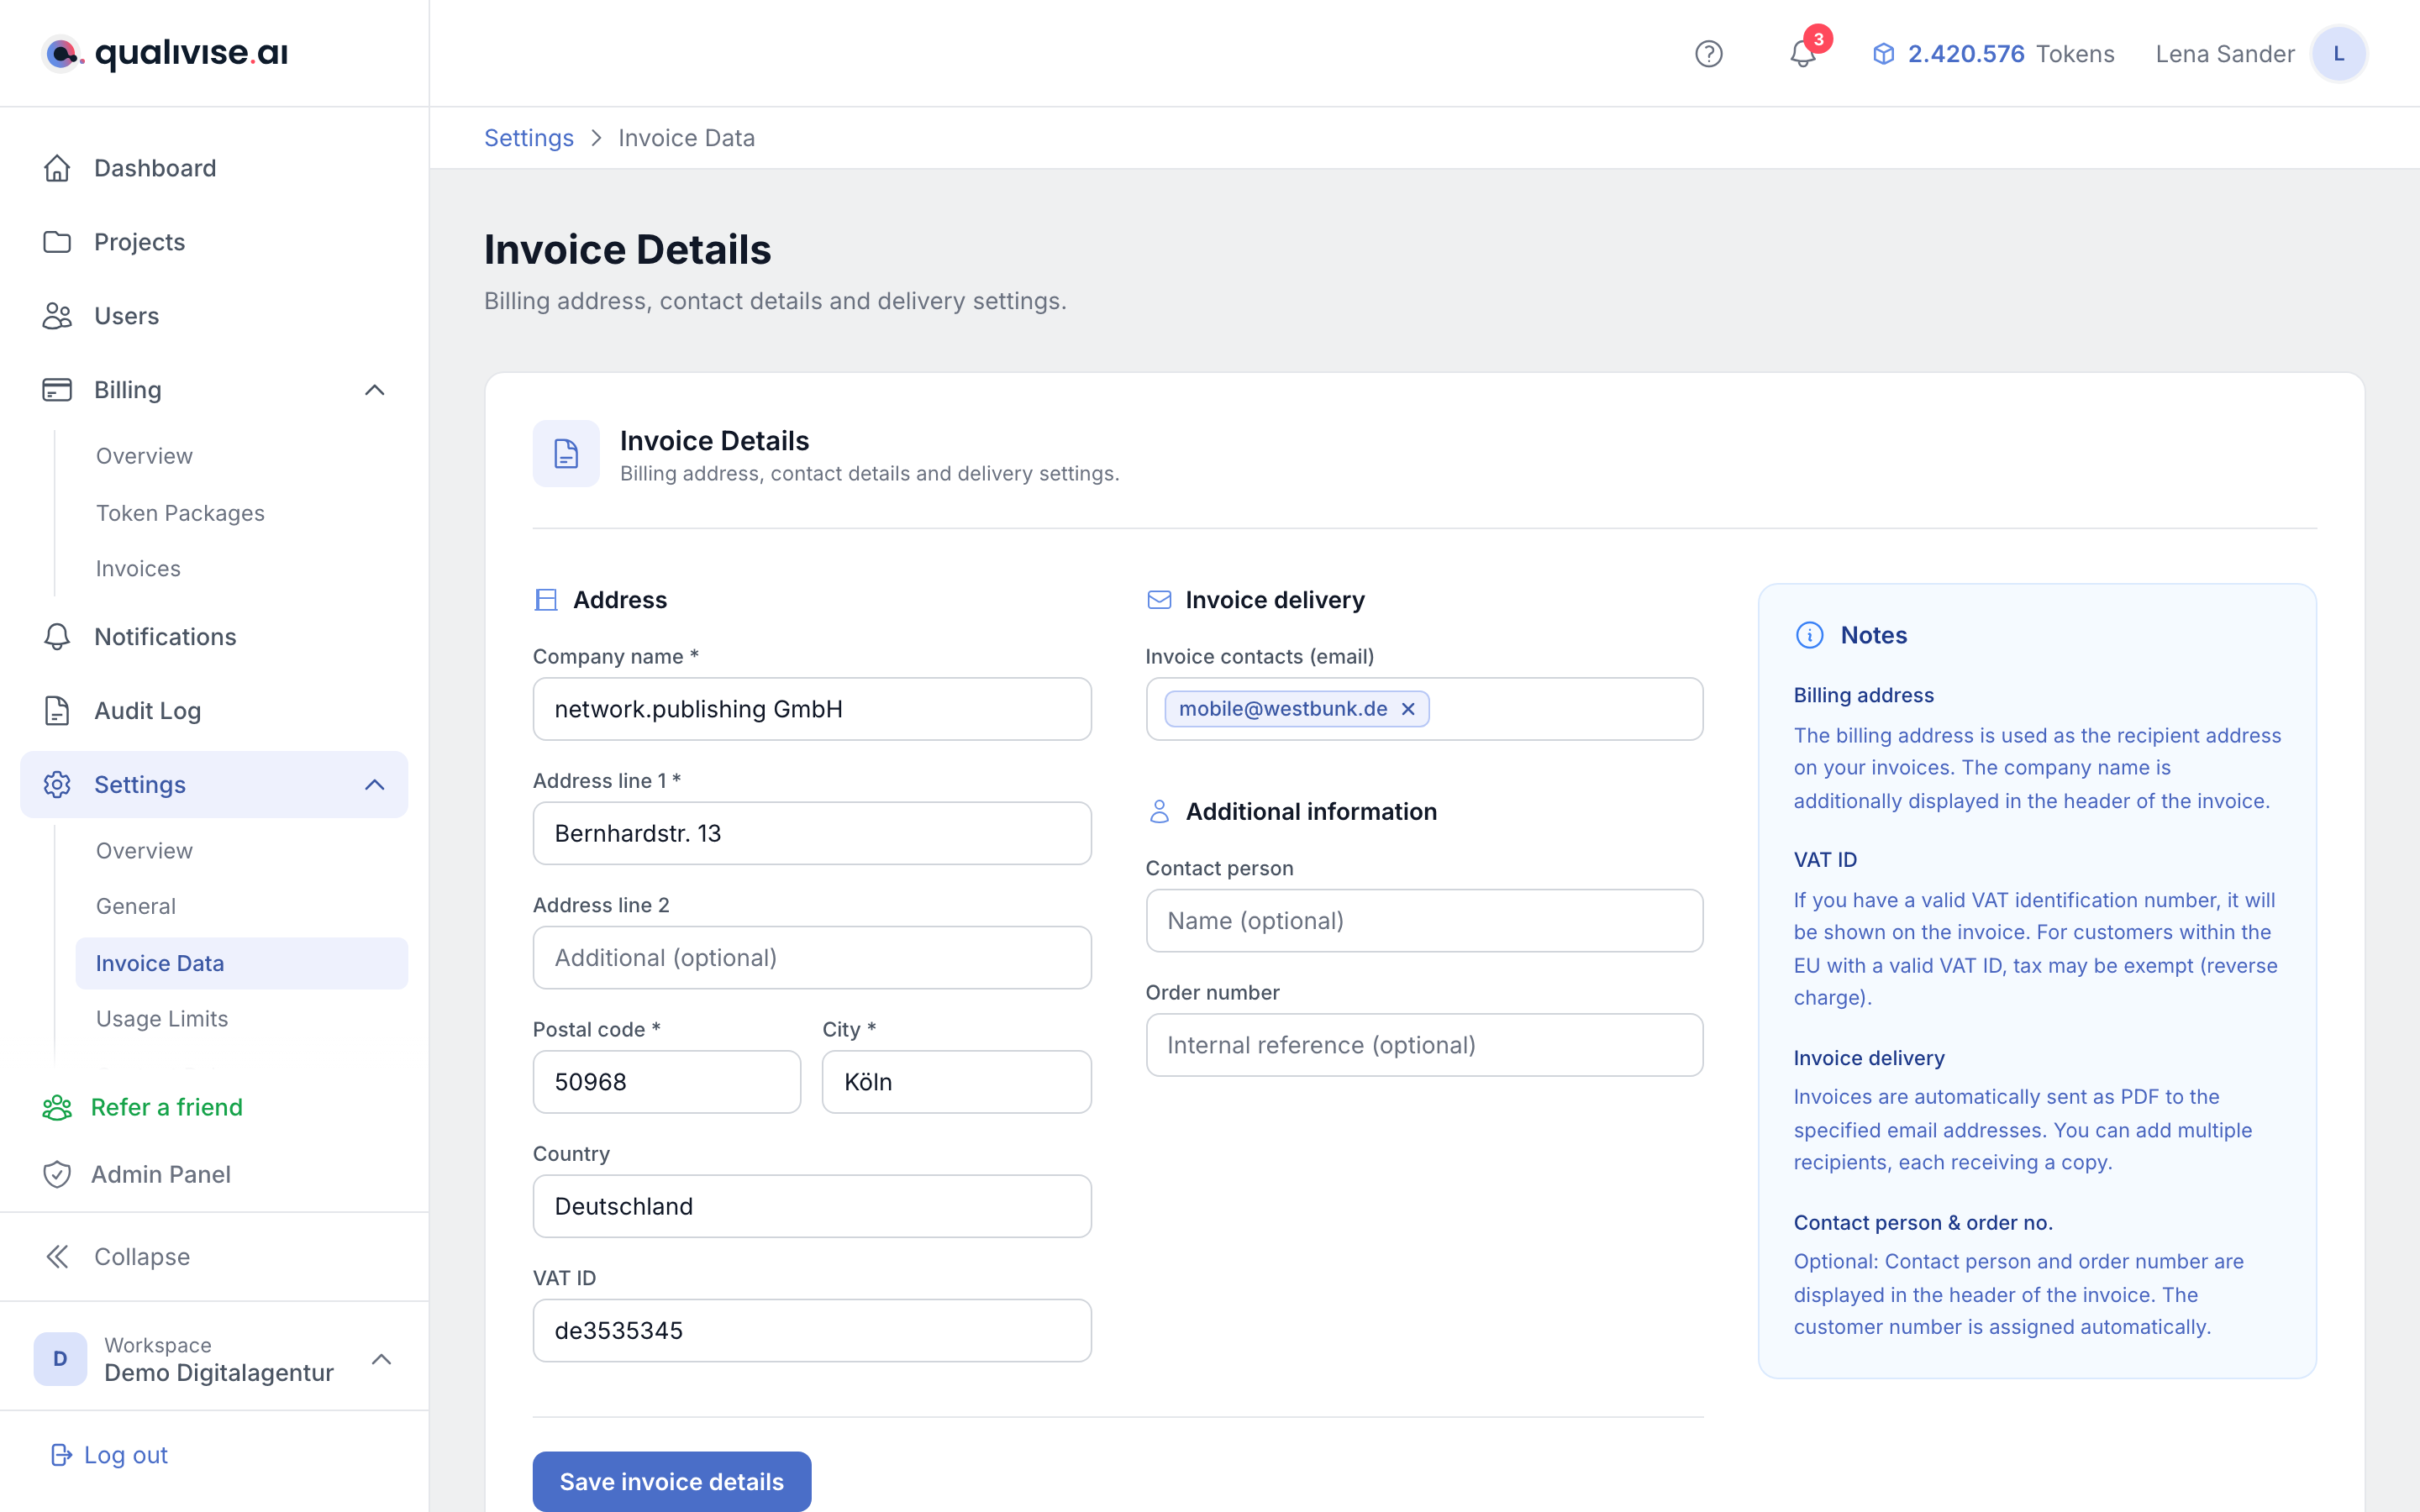The width and height of the screenshot is (2420, 1512).
Task: Open Billing Overview subitem
Action: point(144,456)
